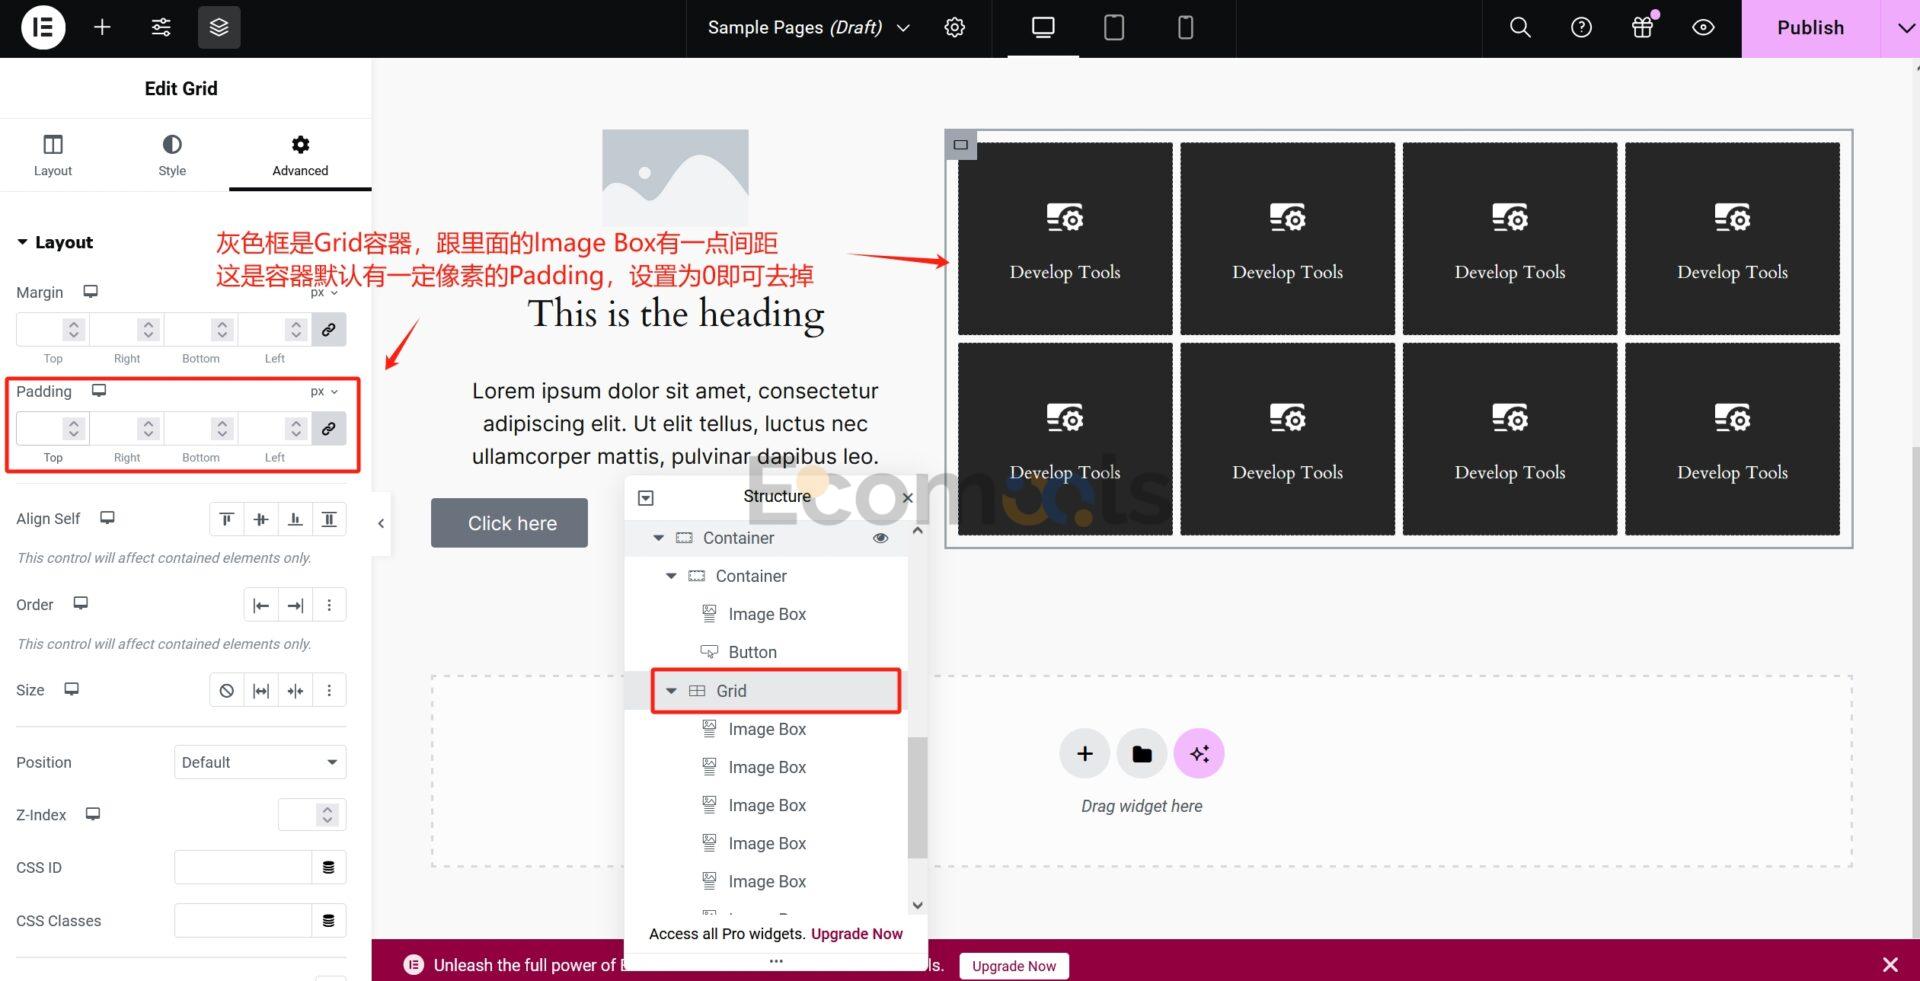Viewport: 1920px width, 981px height.
Task: Select the Advanced tab
Action: click(300, 156)
